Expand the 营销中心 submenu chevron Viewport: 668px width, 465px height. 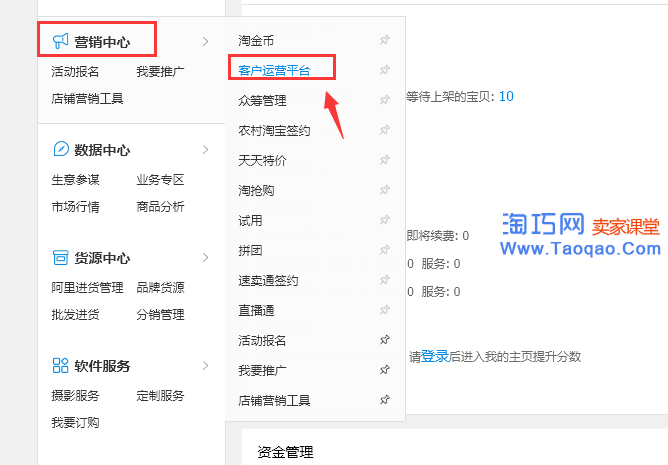[205, 41]
